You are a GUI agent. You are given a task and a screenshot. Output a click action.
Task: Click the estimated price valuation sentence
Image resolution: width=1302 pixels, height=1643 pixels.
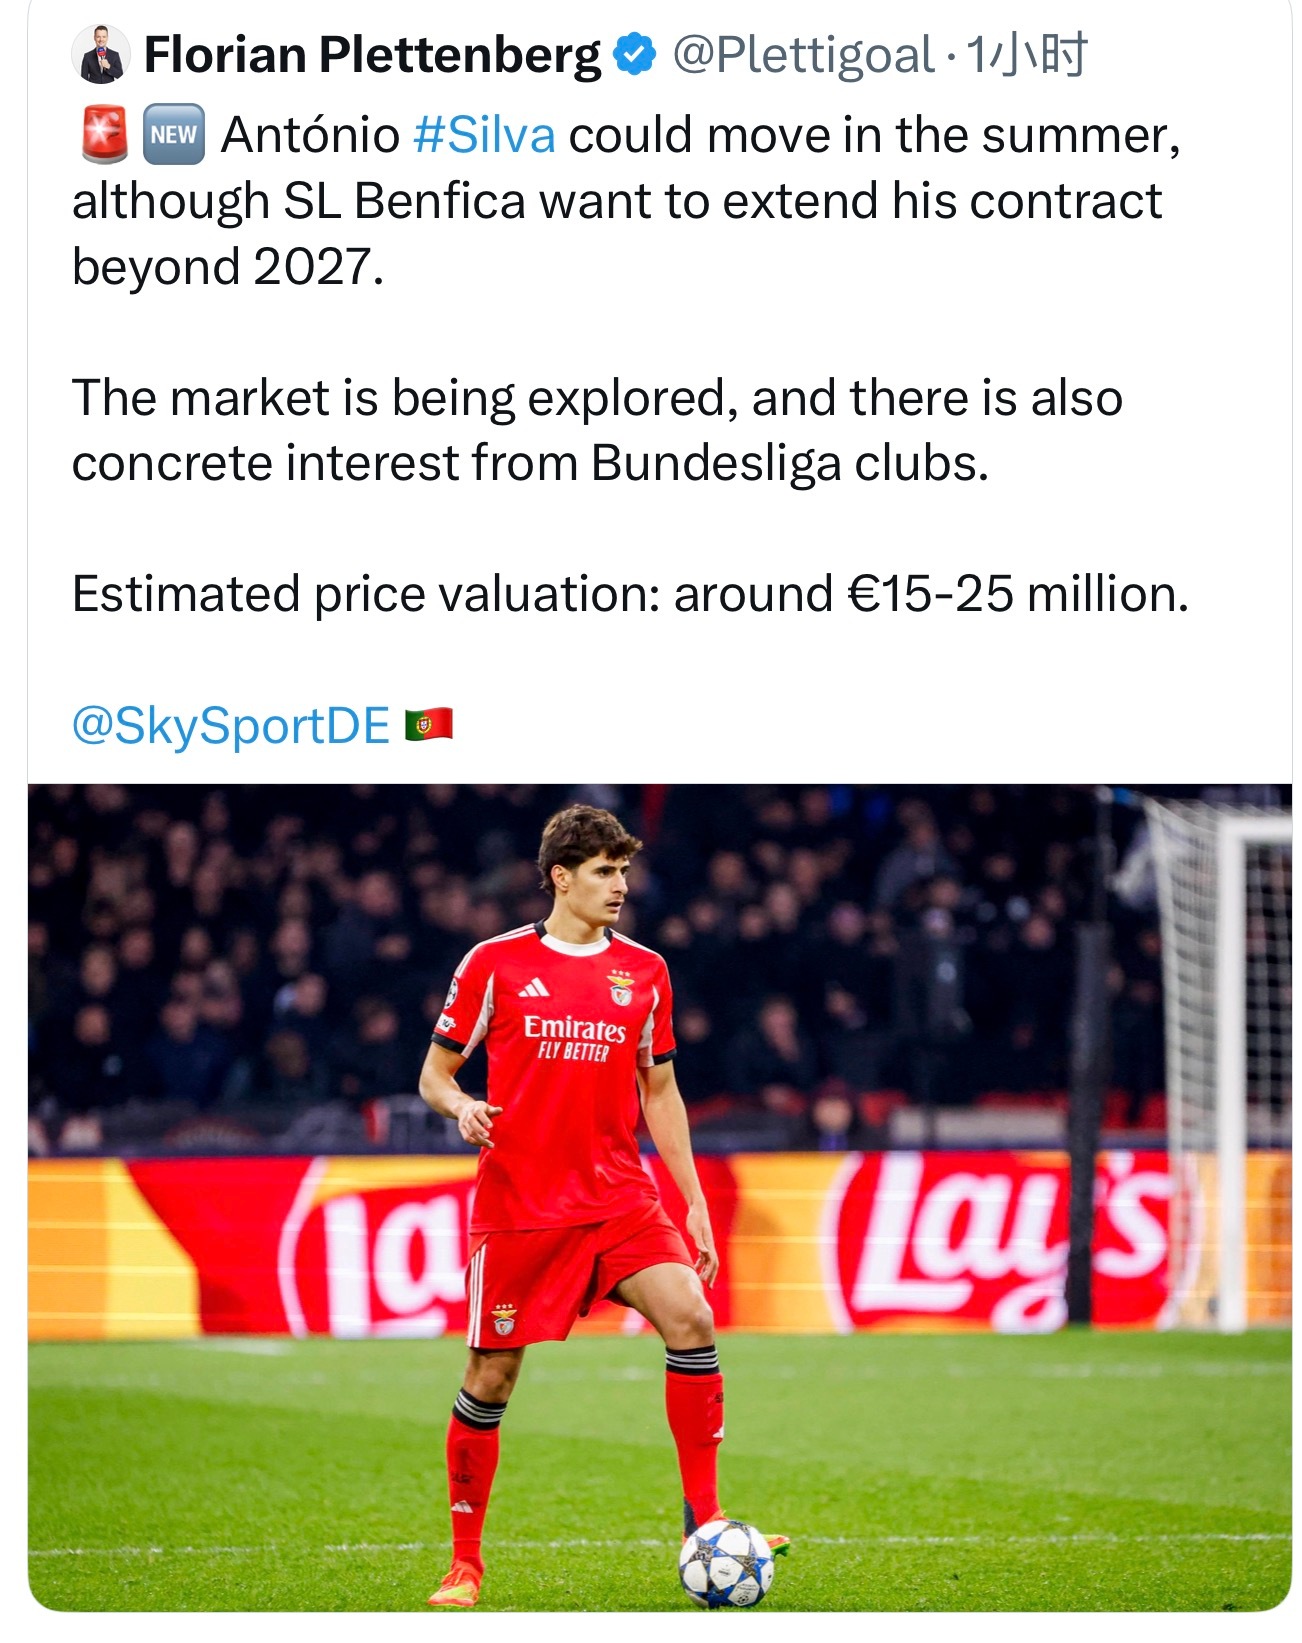click(630, 594)
